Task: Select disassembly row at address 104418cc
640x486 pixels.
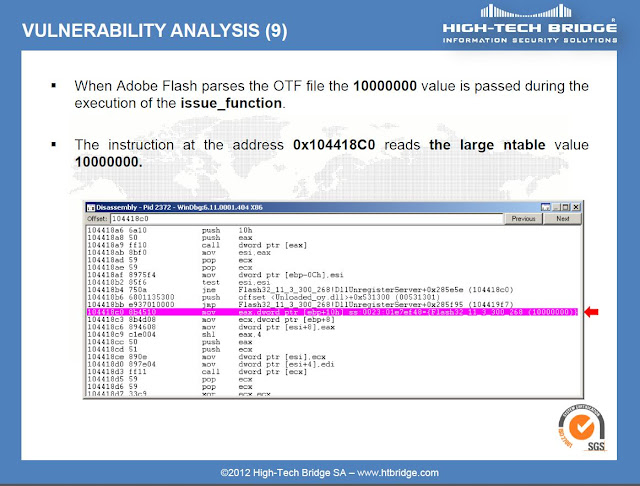Action: [332, 342]
